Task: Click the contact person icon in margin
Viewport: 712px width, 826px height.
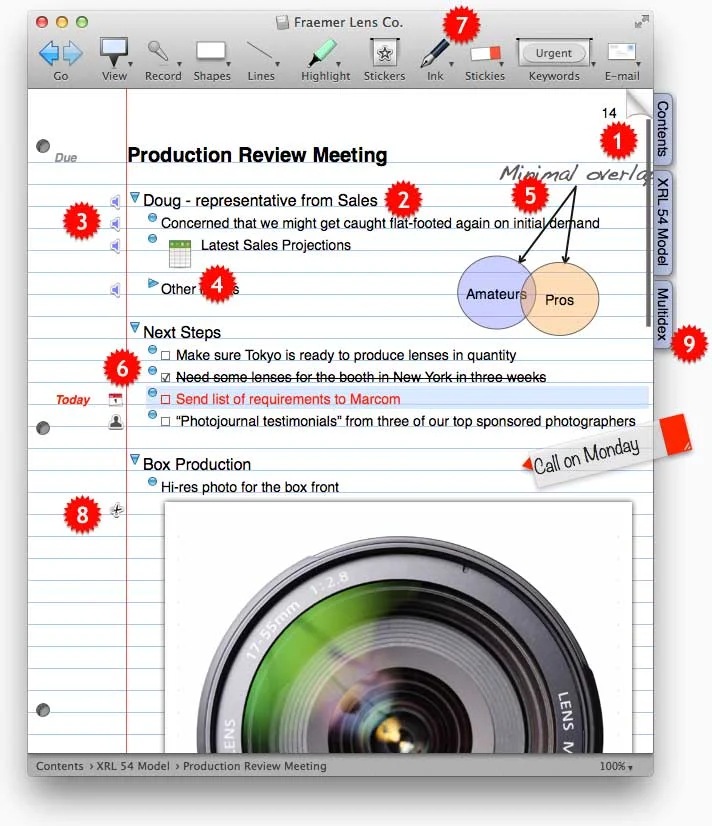Action: tap(115, 421)
